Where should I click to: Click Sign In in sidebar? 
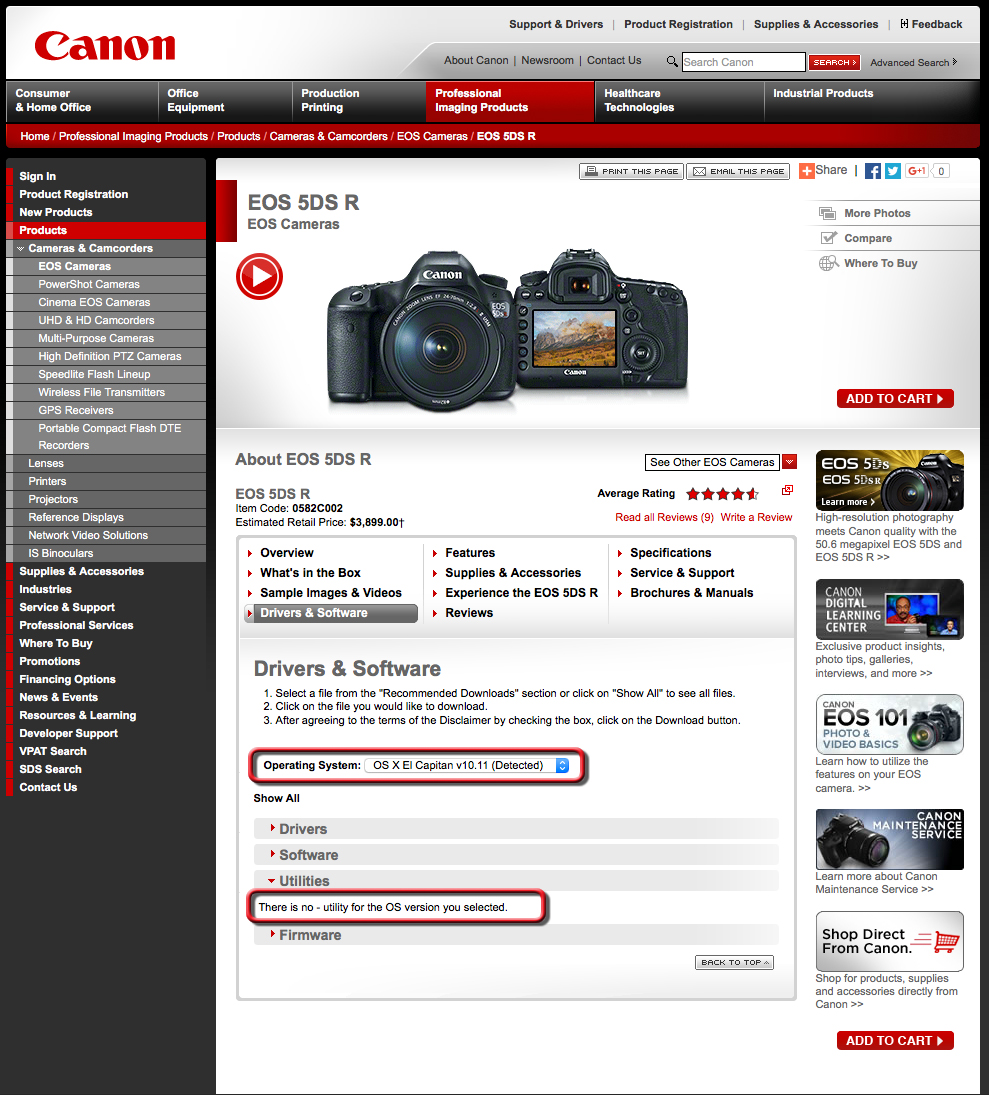click(38, 177)
